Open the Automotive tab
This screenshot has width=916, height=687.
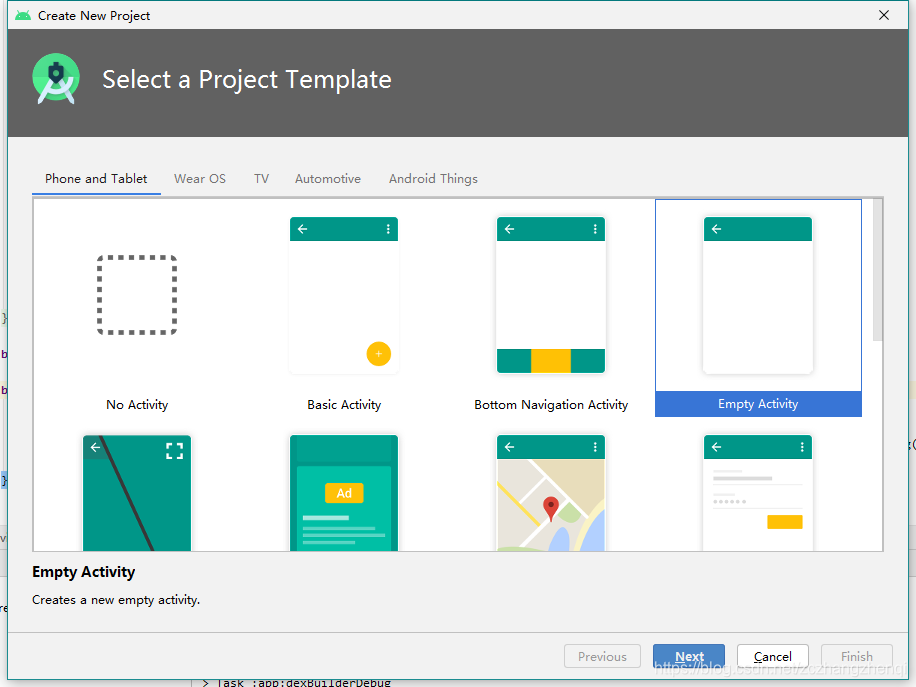click(328, 179)
